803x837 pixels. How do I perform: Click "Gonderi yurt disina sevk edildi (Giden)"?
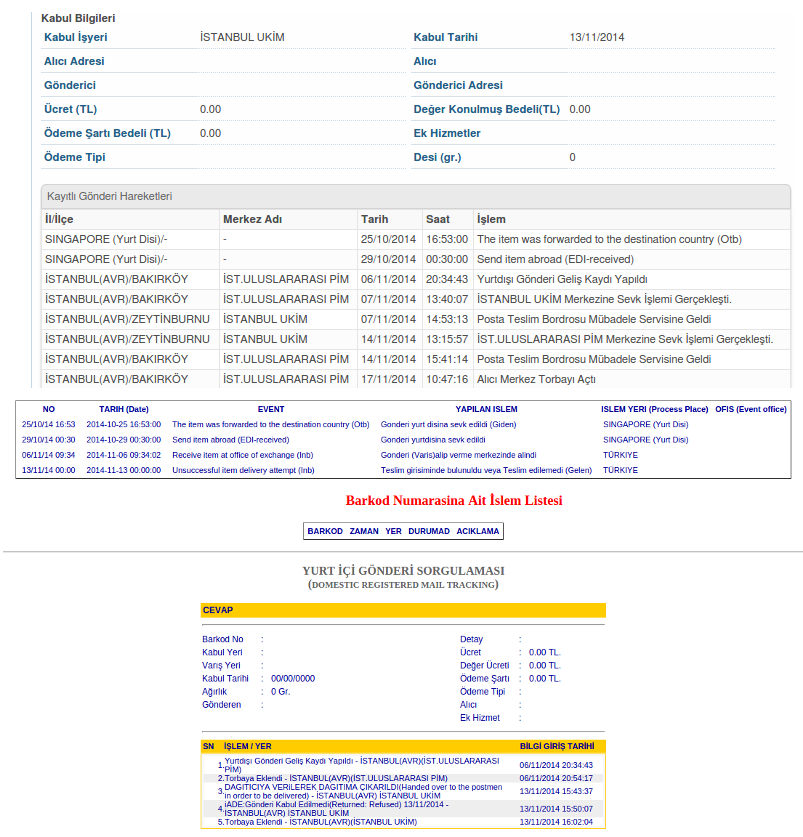448,424
